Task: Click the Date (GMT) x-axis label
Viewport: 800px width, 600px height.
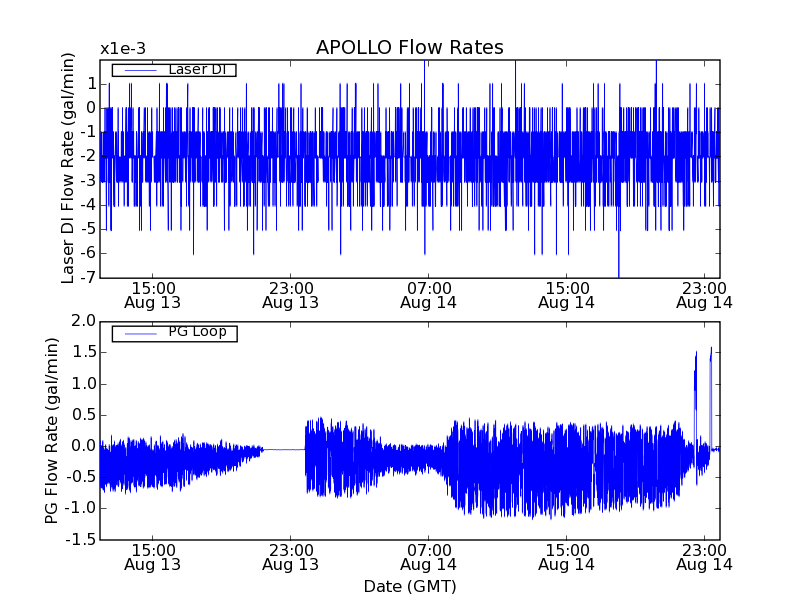Action: (409, 586)
